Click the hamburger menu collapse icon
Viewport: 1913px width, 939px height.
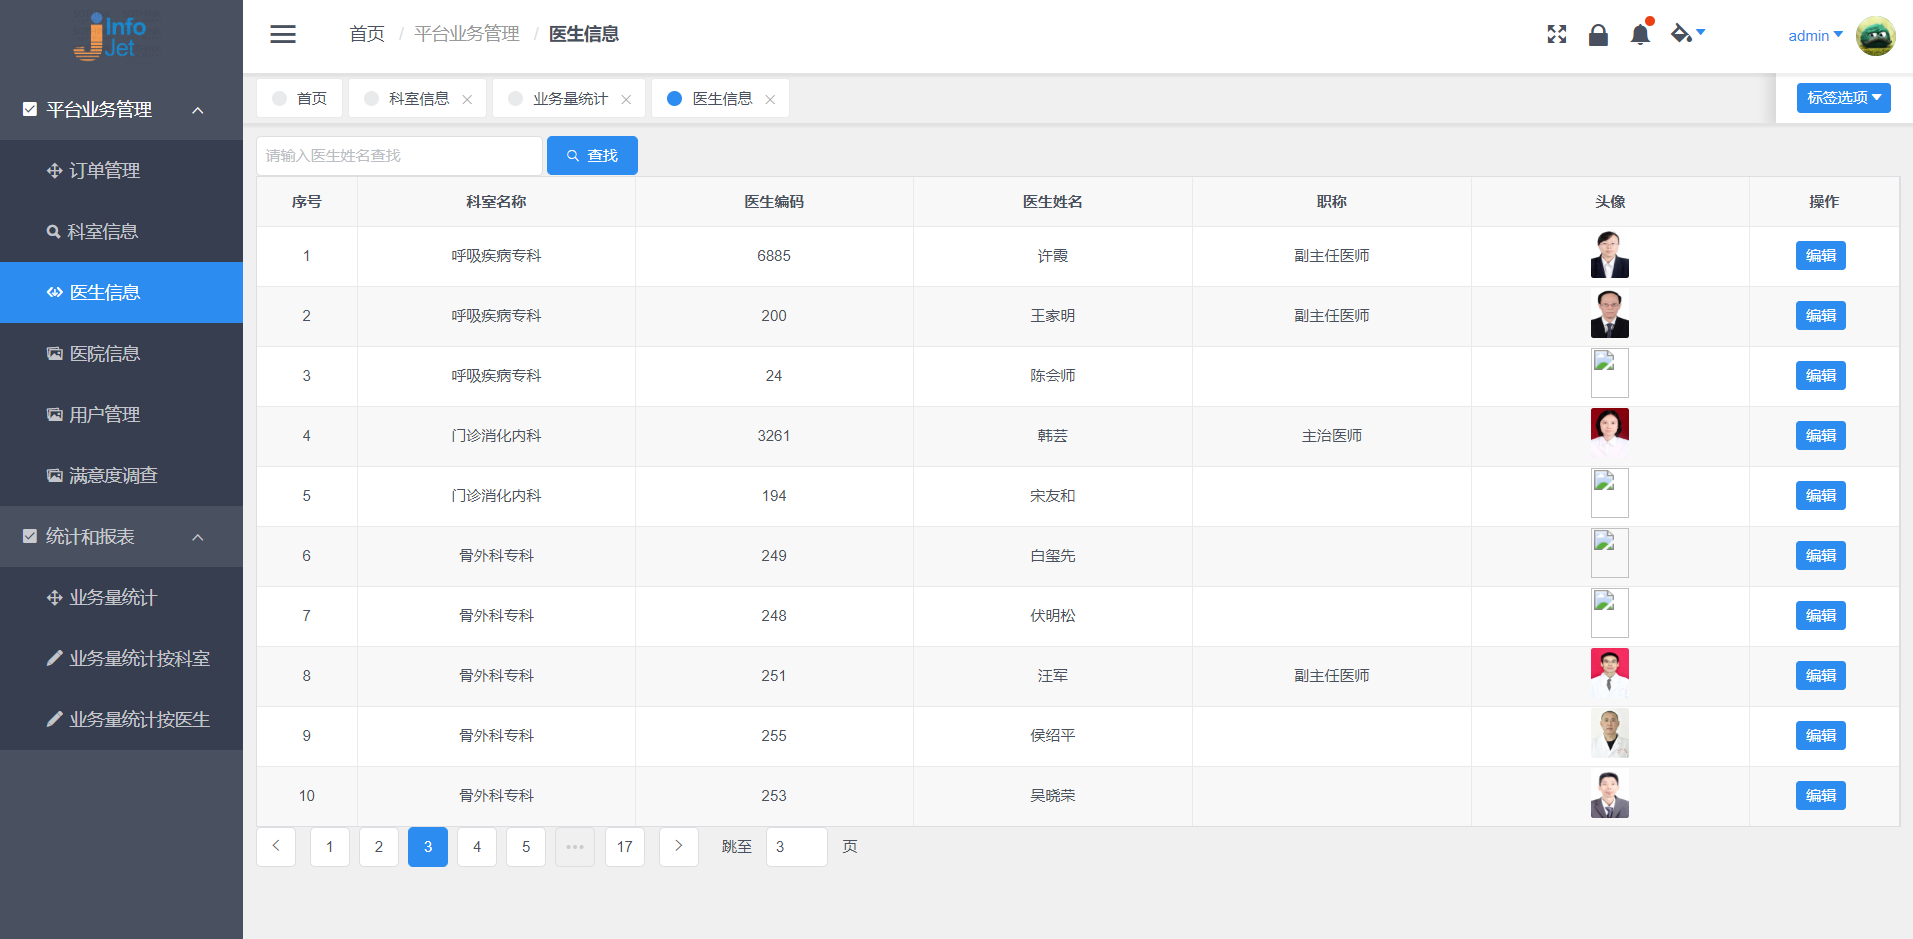(283, 34)
